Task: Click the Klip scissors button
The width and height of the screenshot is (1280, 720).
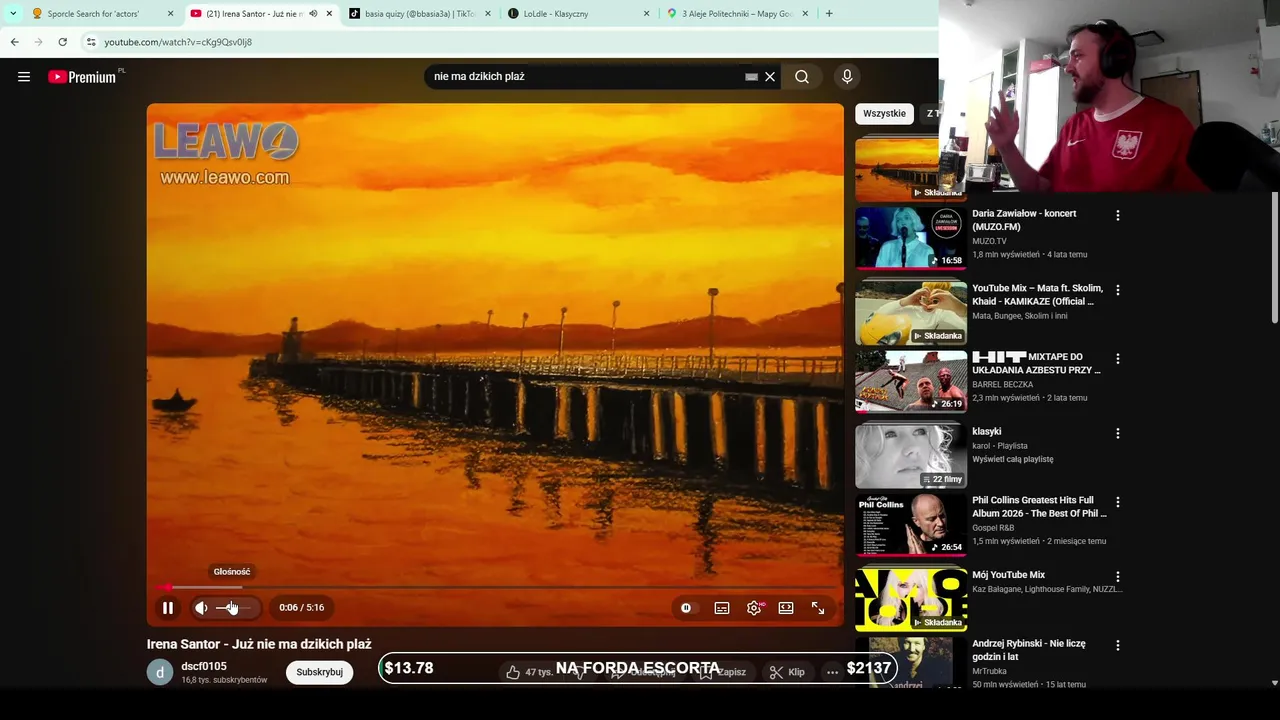Action: pos(787,672)
